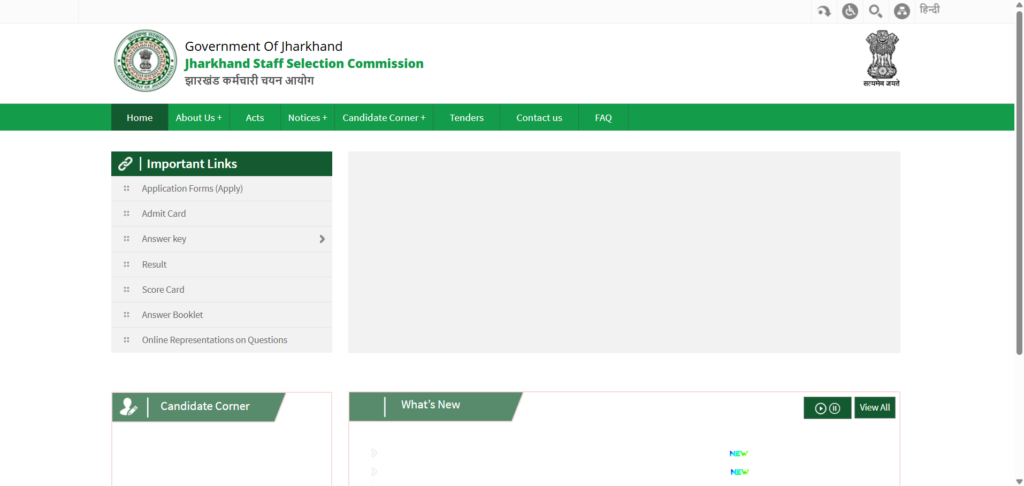Play the What's New news ticker

coord(821,408)
